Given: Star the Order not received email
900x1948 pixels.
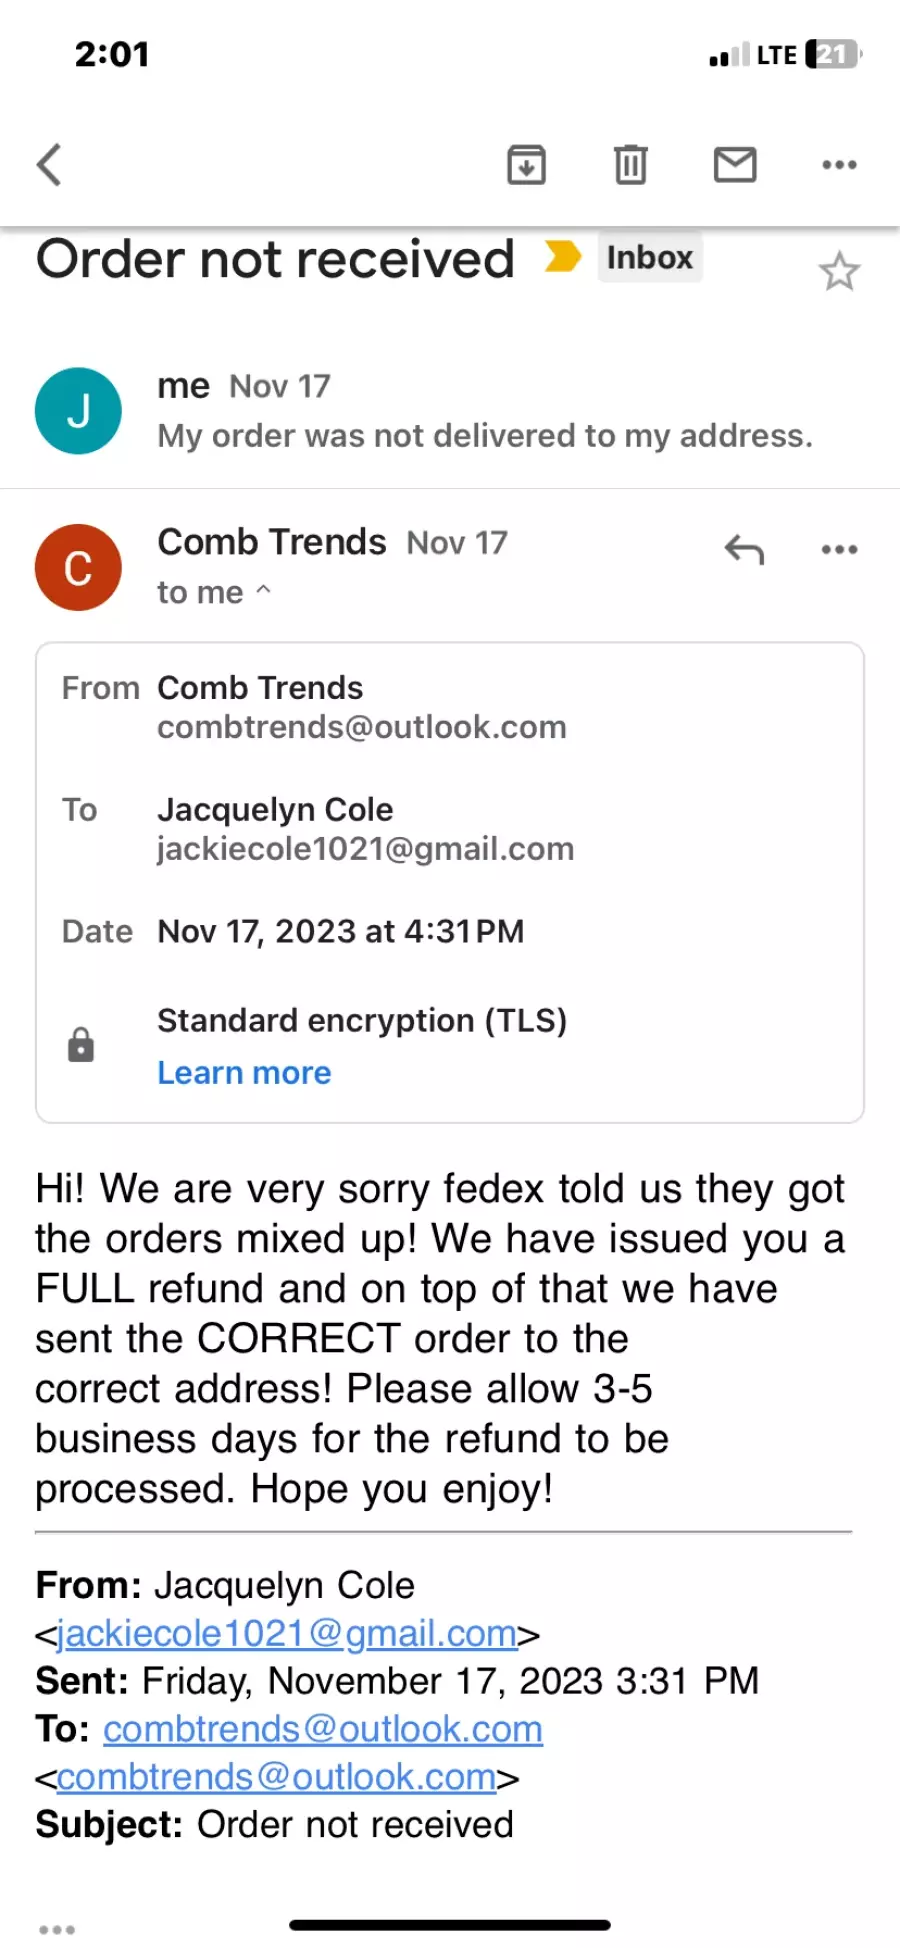Looking at the screenshot, I should coord(839,271).
